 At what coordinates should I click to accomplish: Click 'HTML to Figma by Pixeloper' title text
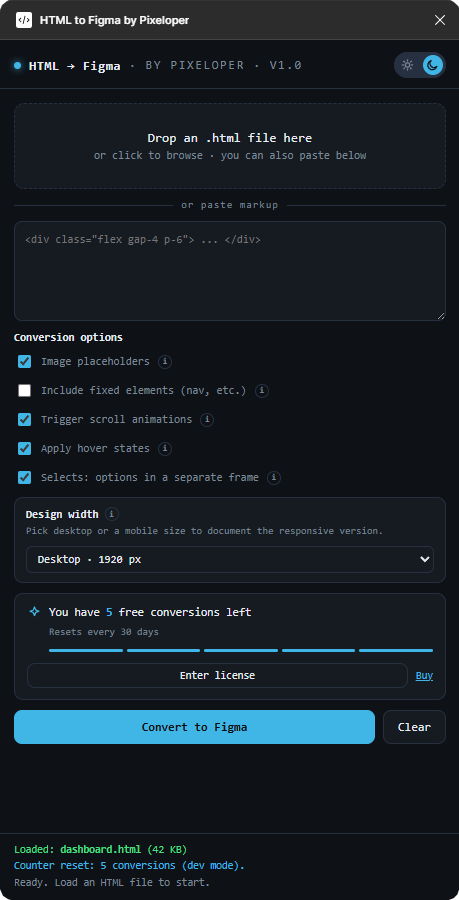[x=114, y=21]
